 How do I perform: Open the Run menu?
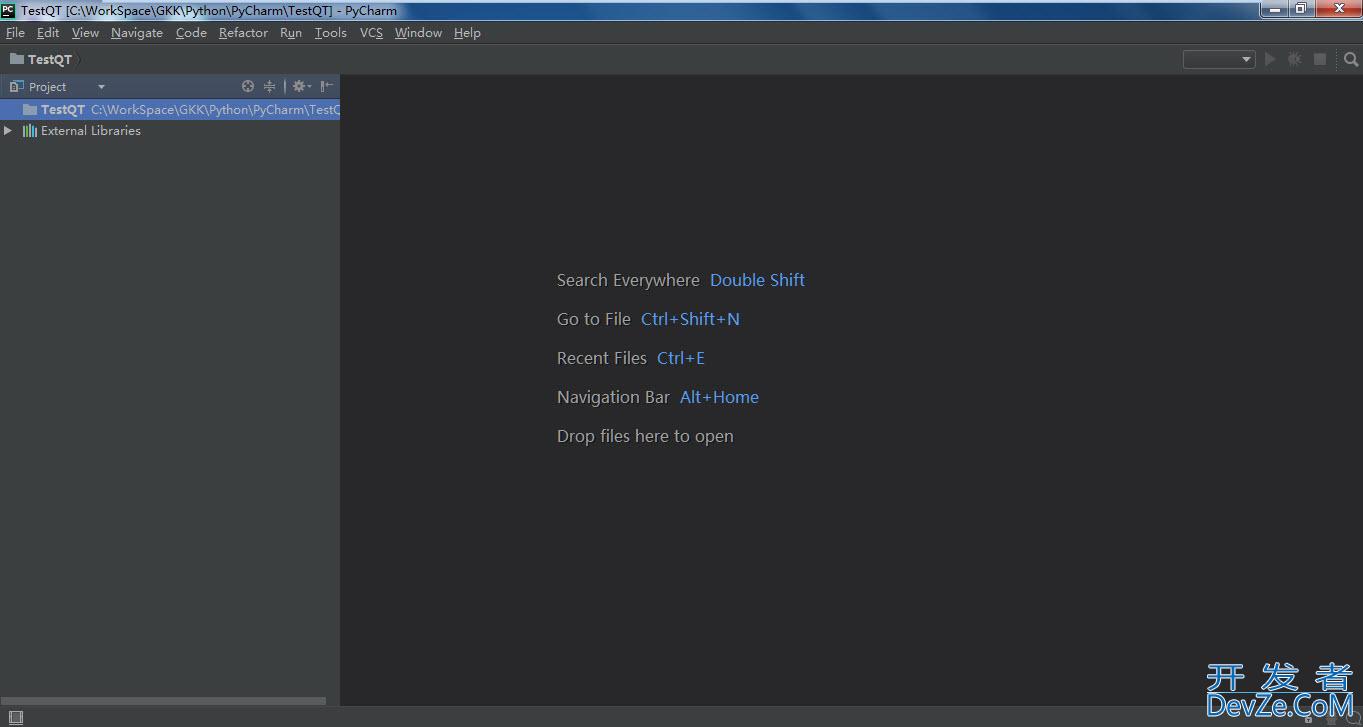(291, 33)
